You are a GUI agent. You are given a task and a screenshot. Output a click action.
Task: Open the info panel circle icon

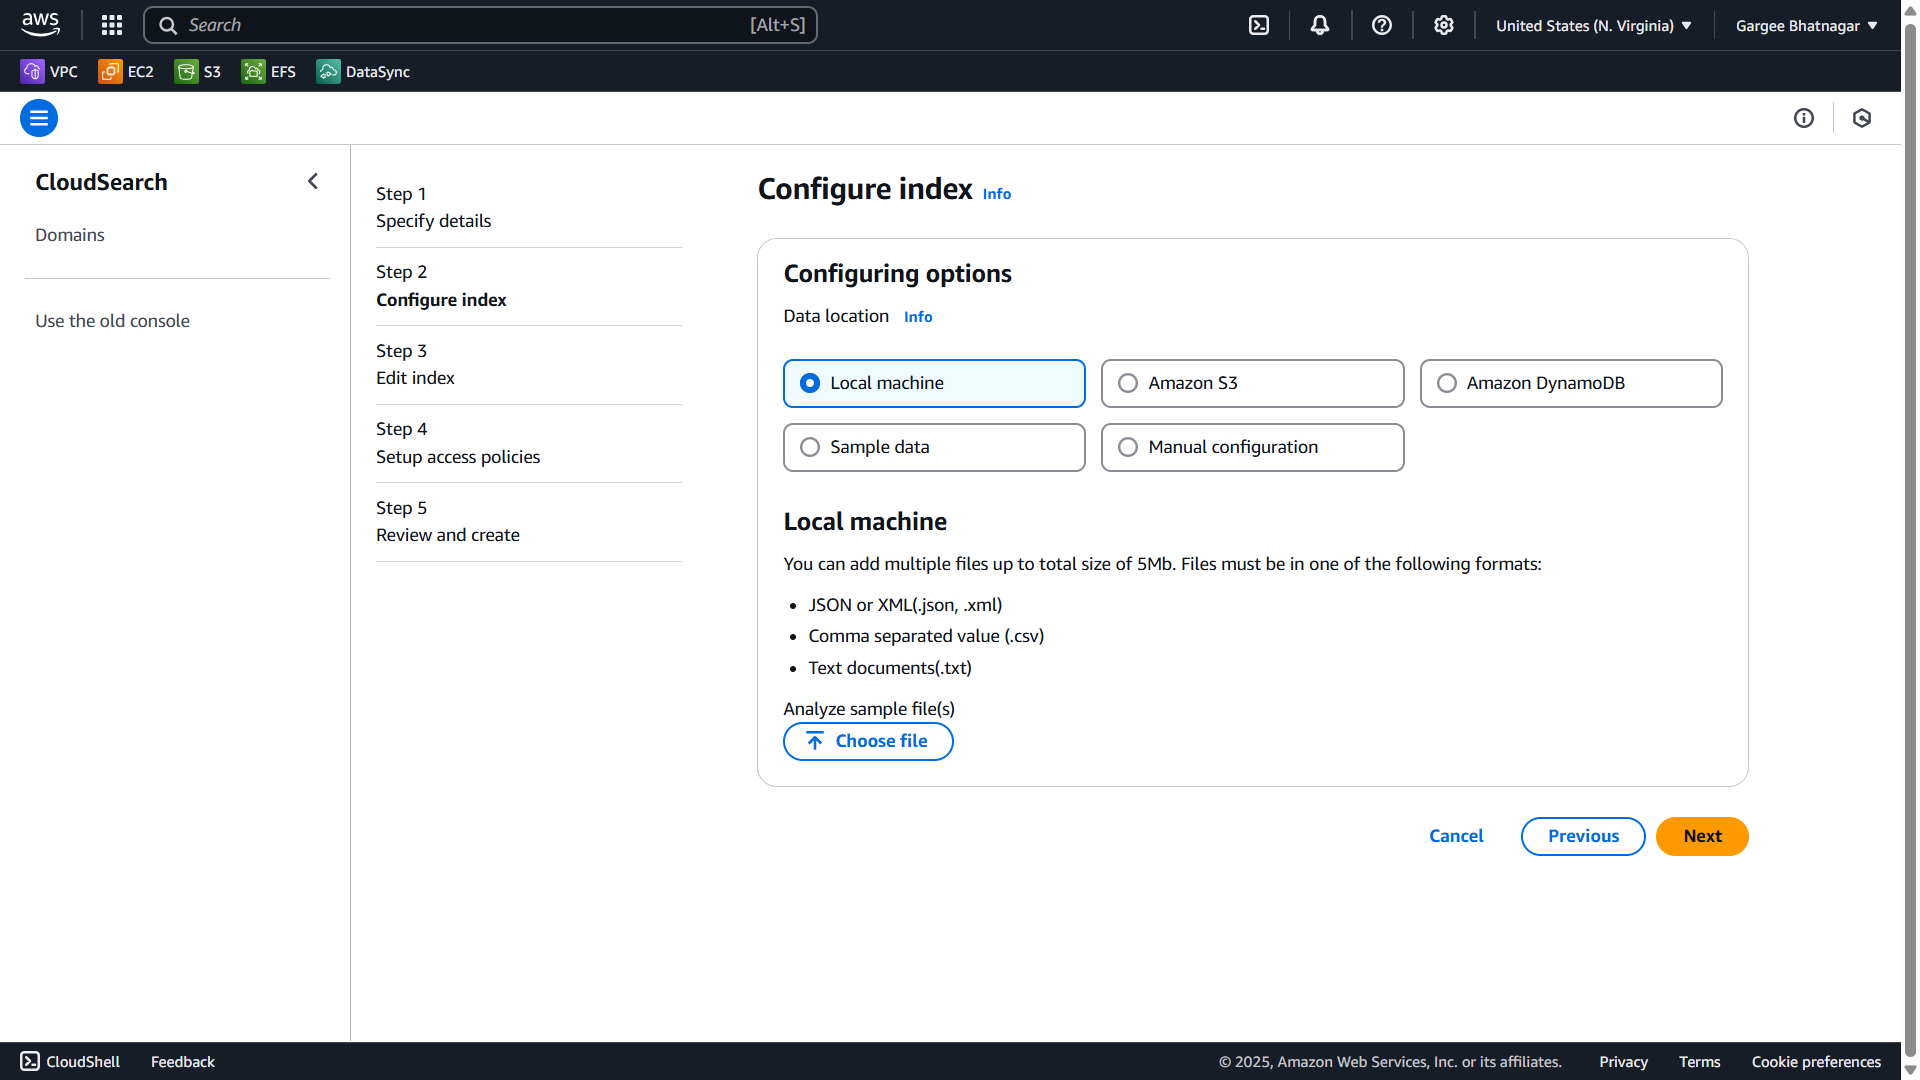point(1804,118)
